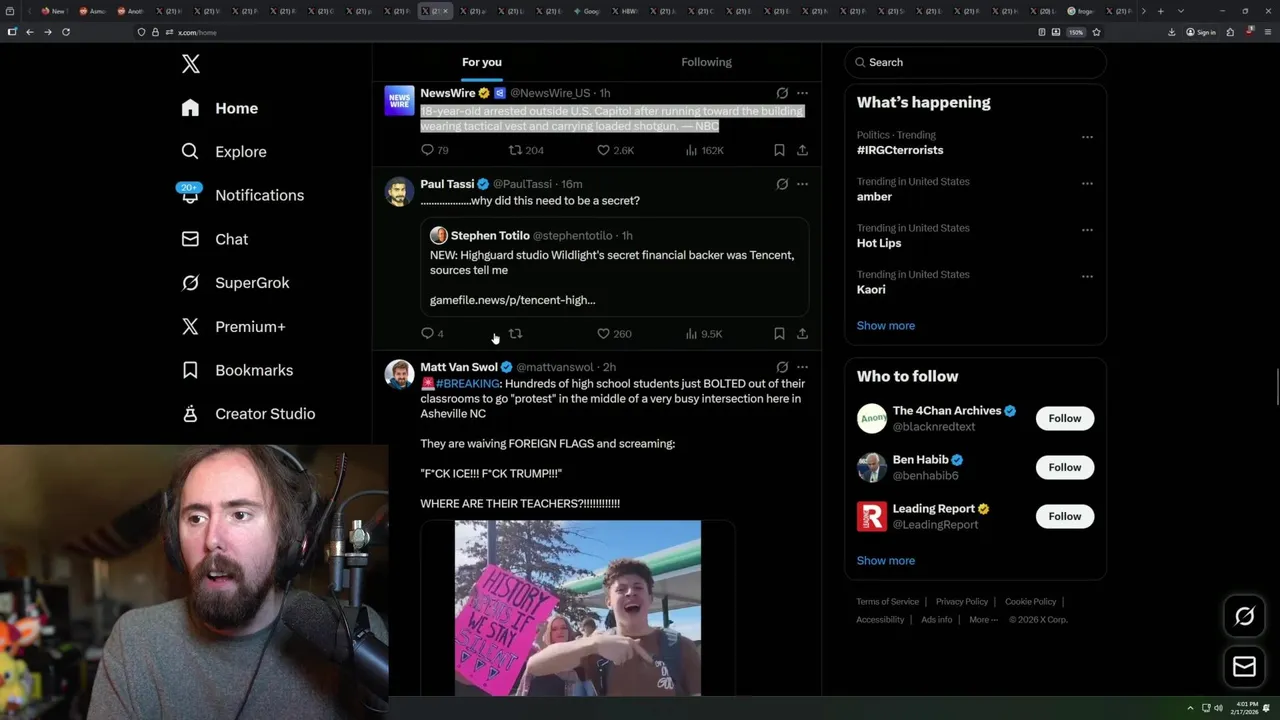Image resolution: width=1280 pixels, height=720 pixels.
Task: Open the Kaori trending topic
Action: pyautogui.click(x=871, y=290)
